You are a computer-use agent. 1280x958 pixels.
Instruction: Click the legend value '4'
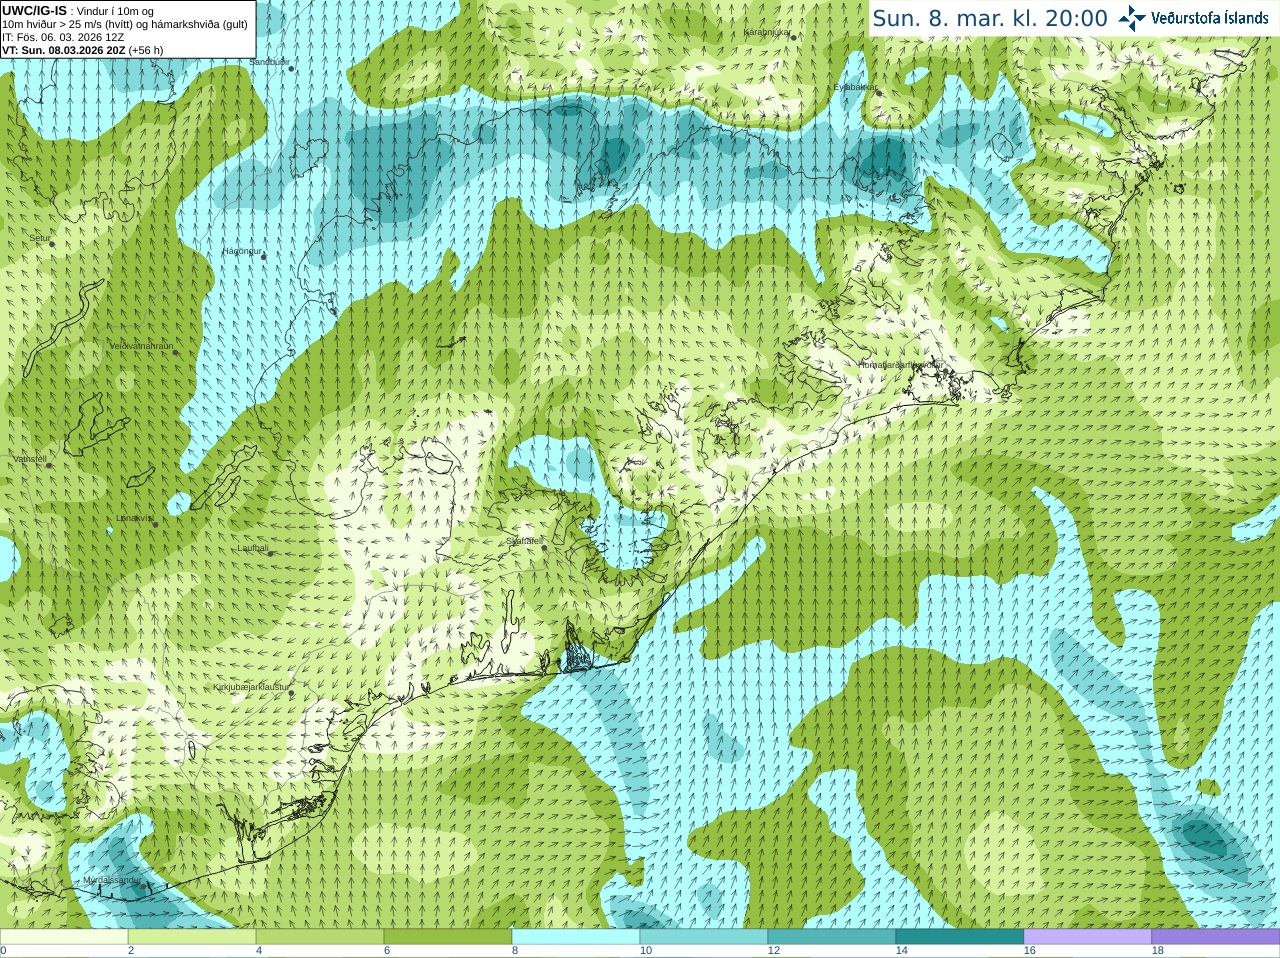point(259,951)
